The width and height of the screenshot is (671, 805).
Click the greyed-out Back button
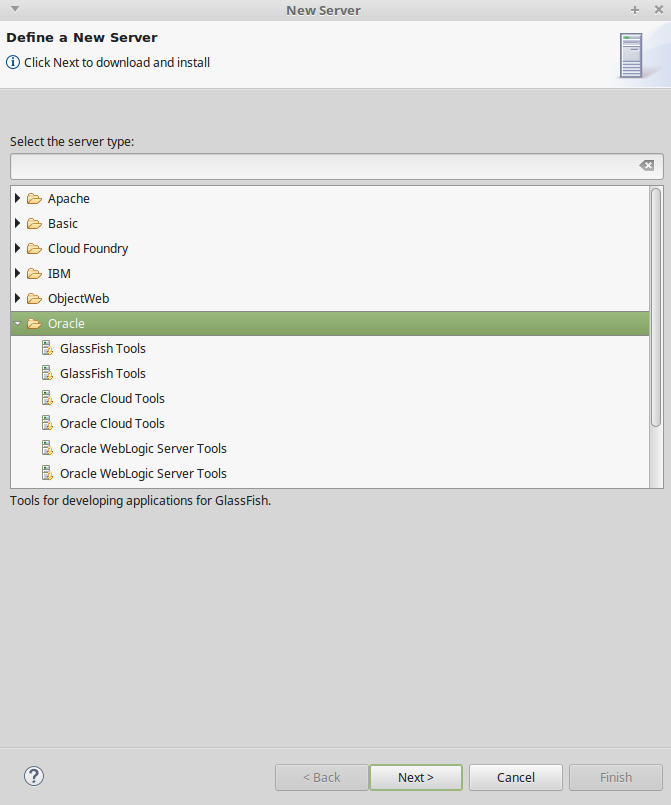point(321,777)
